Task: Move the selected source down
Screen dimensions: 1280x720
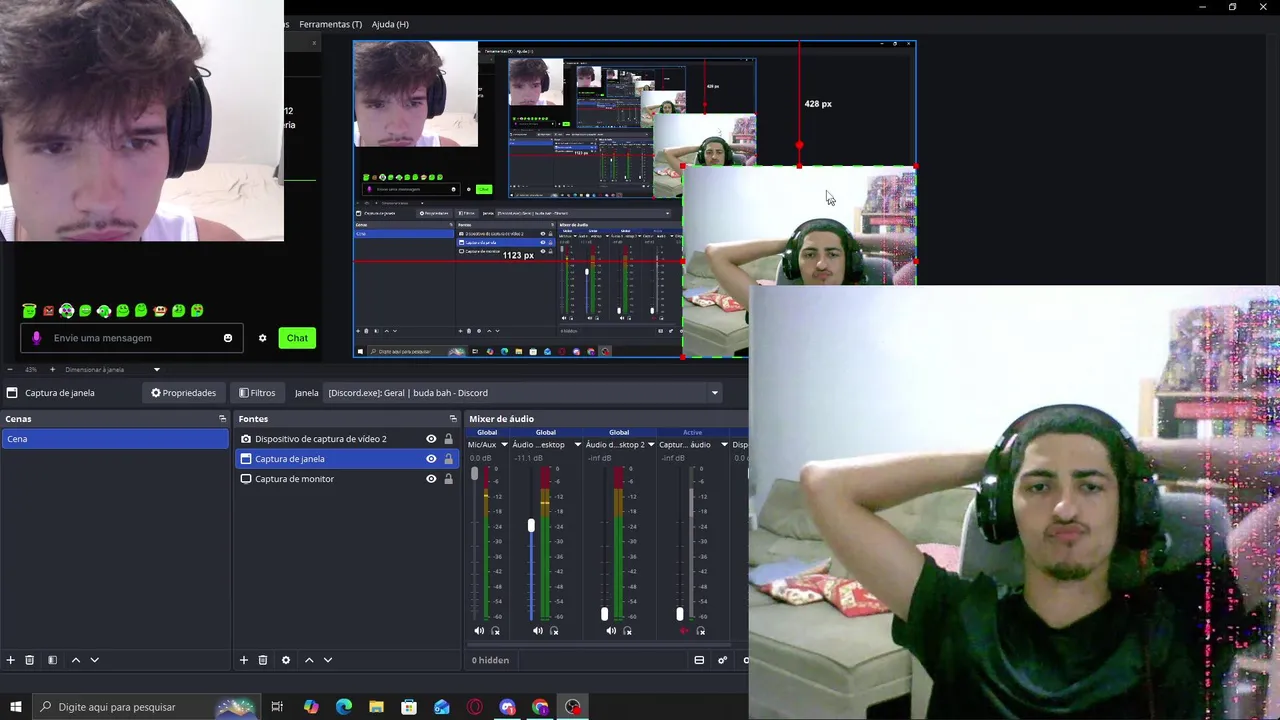Action: tap(327, 660)
